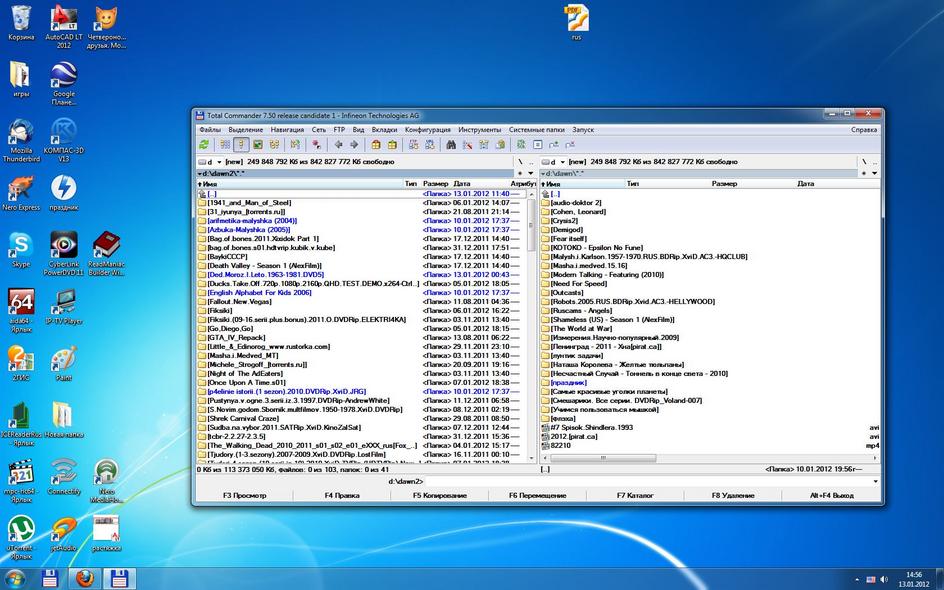This screenshot has height=590, width=944.
Task: Open Connectify desktop shortcut
Action: point(64,477)
